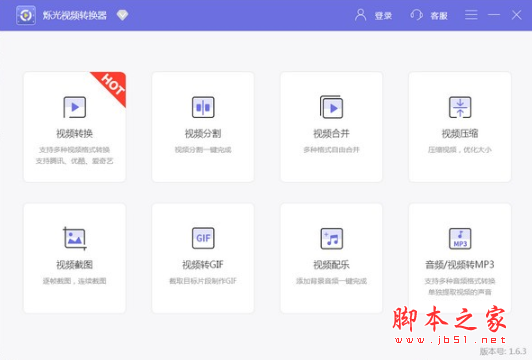Screen dimensions: 532x360
Task: Open the 视频截图 screenshot icon
Action: 75,238
